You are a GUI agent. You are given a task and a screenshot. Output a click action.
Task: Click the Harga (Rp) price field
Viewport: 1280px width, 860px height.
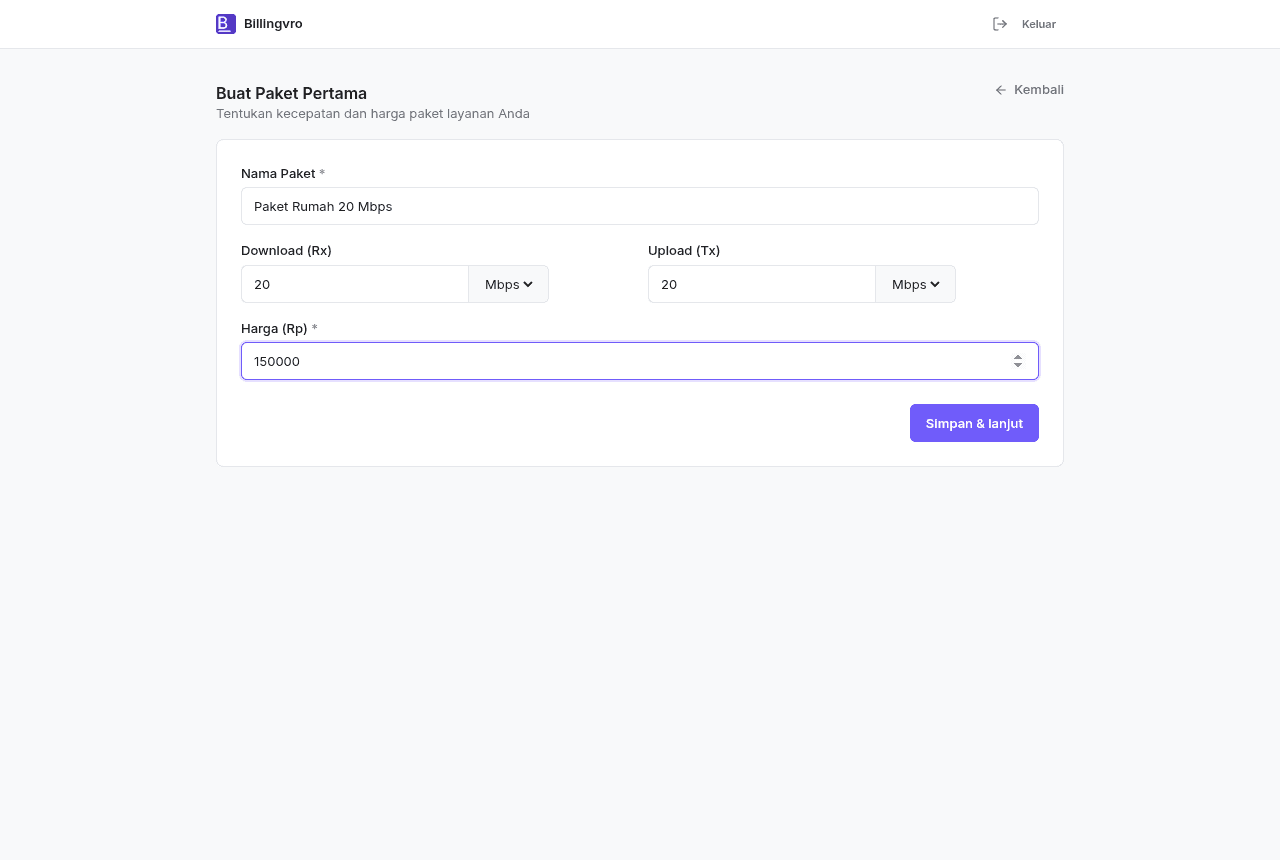[640, 361]
